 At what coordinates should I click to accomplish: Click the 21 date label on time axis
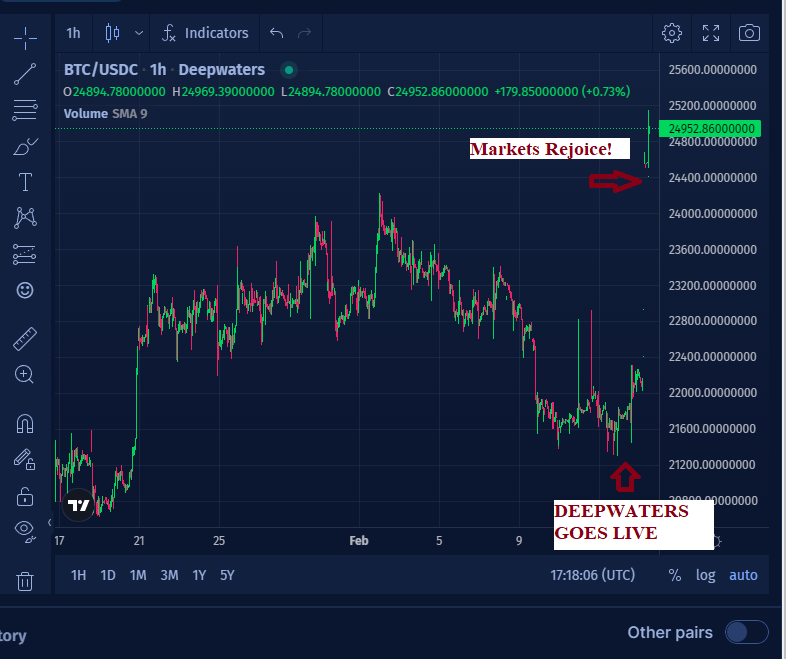(x=139, y=541)
